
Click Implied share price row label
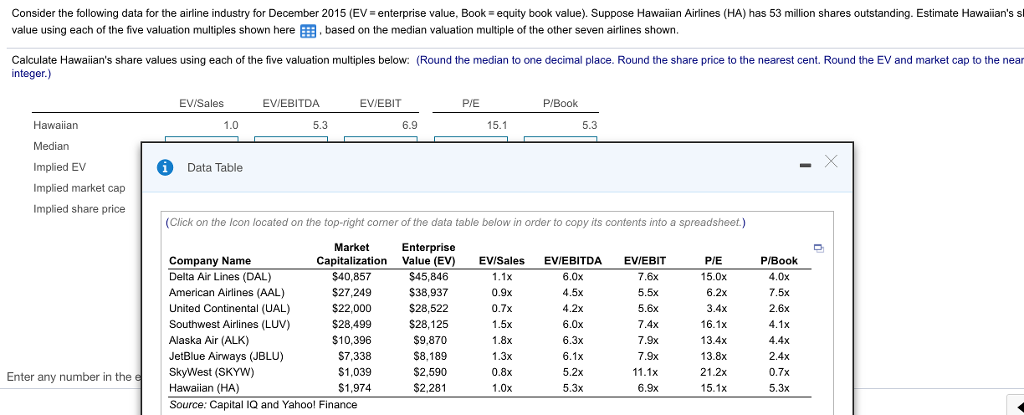(79, 209)
